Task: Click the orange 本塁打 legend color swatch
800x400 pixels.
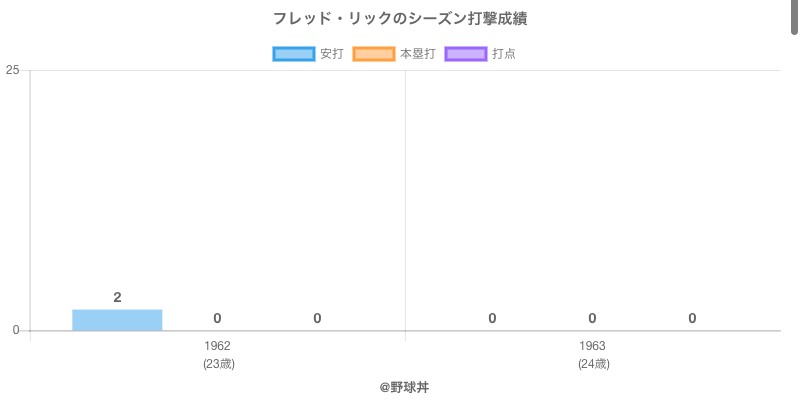Action: point(374,54)
